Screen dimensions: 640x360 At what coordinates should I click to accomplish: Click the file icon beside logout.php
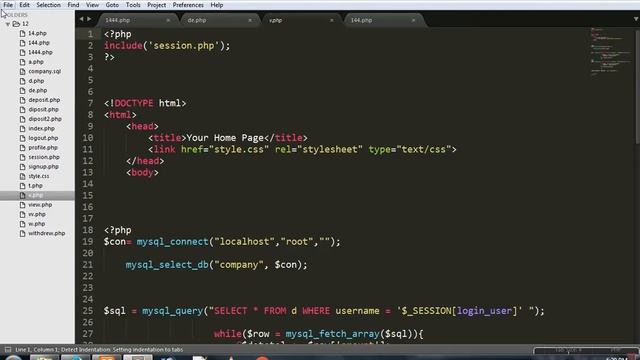coord(22,138)
